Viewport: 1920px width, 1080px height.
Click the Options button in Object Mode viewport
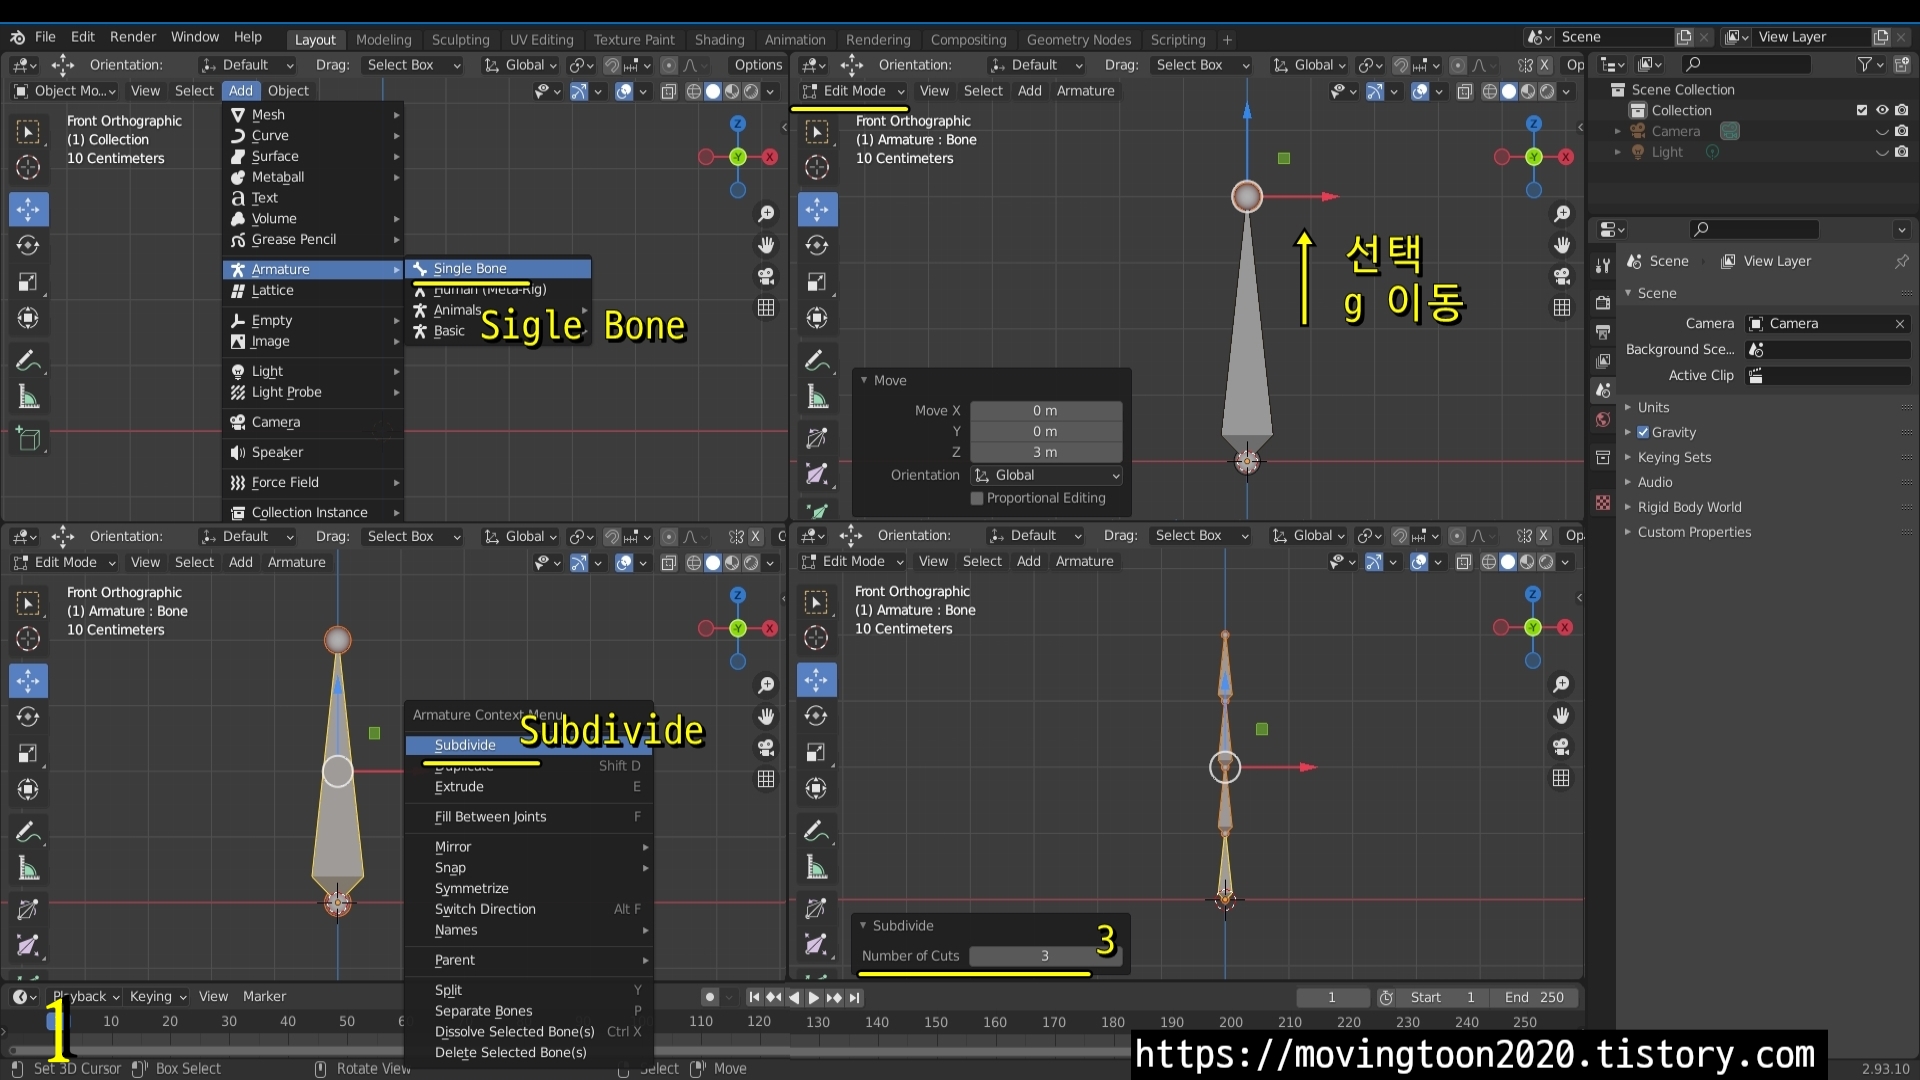758,64
